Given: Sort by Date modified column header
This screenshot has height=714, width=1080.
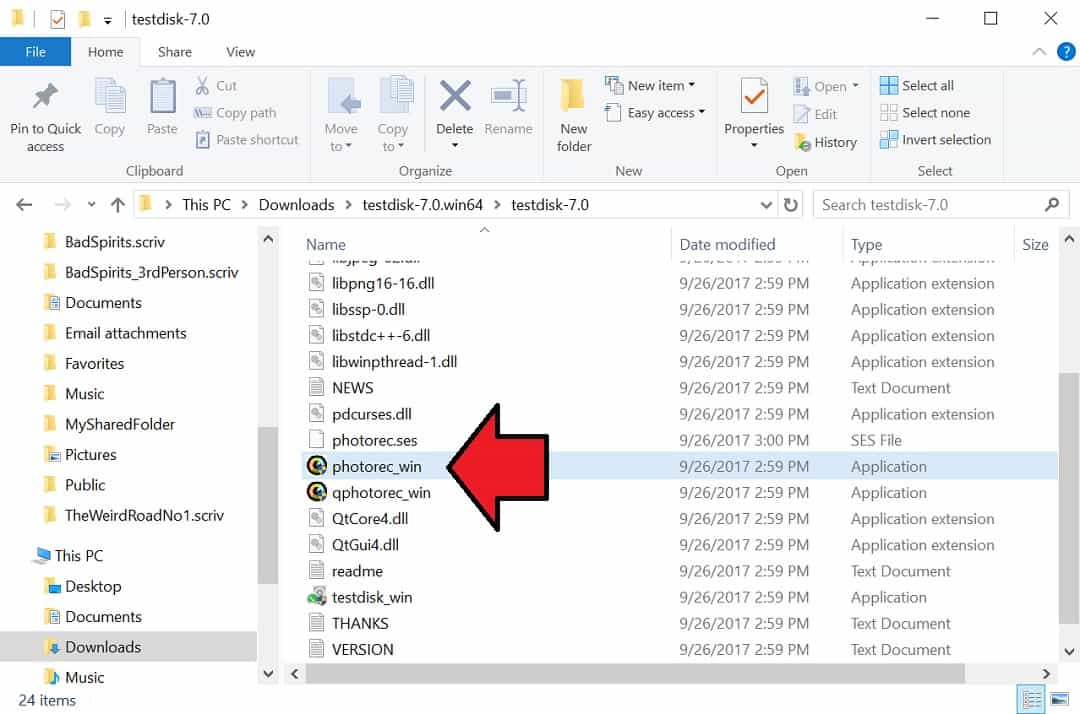Looking at the screenshot, I should tap(727, 244).
